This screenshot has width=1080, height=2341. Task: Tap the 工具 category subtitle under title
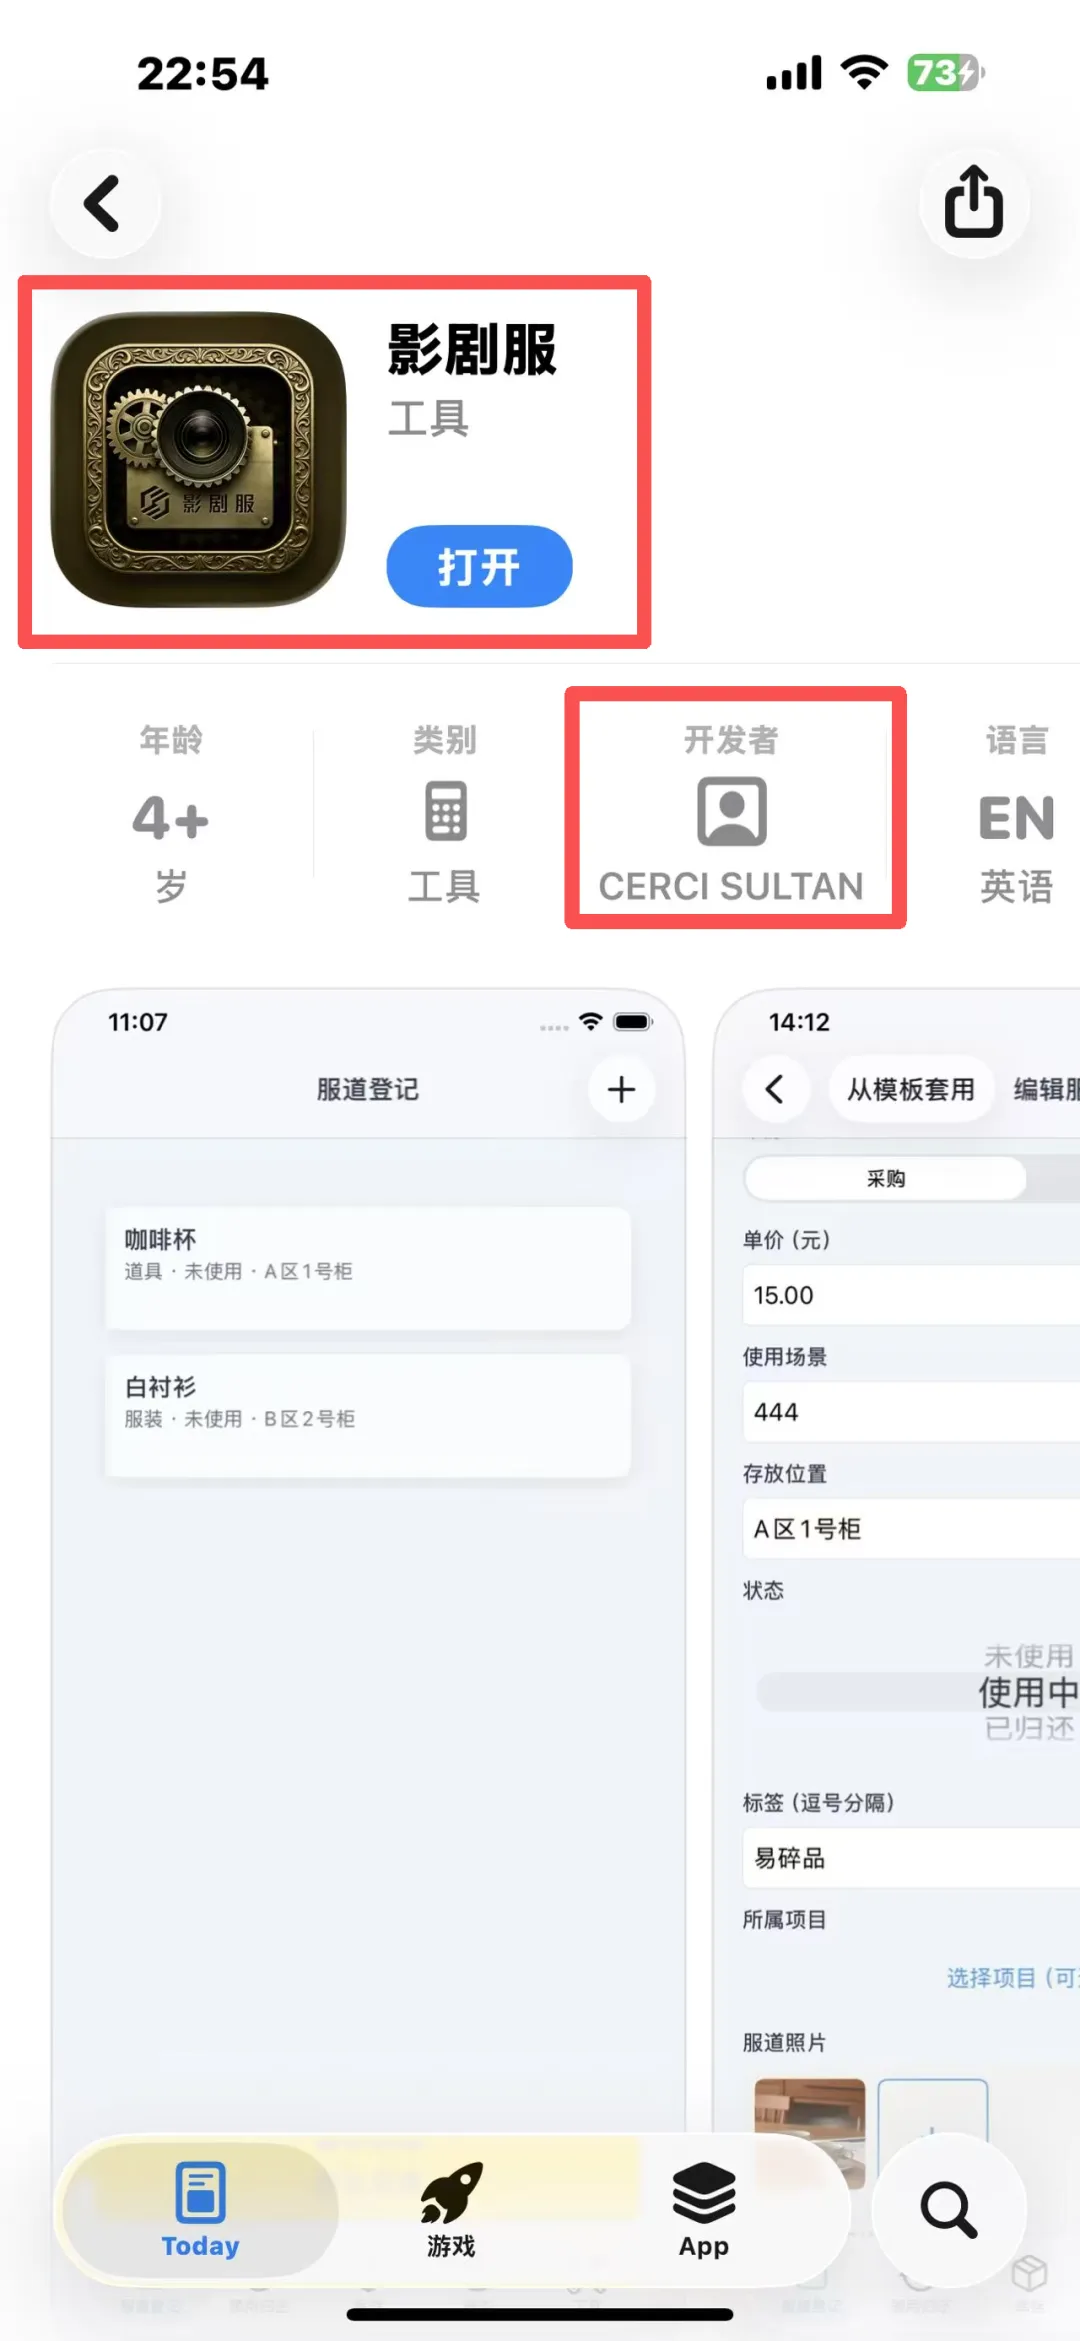click(429, 418)
